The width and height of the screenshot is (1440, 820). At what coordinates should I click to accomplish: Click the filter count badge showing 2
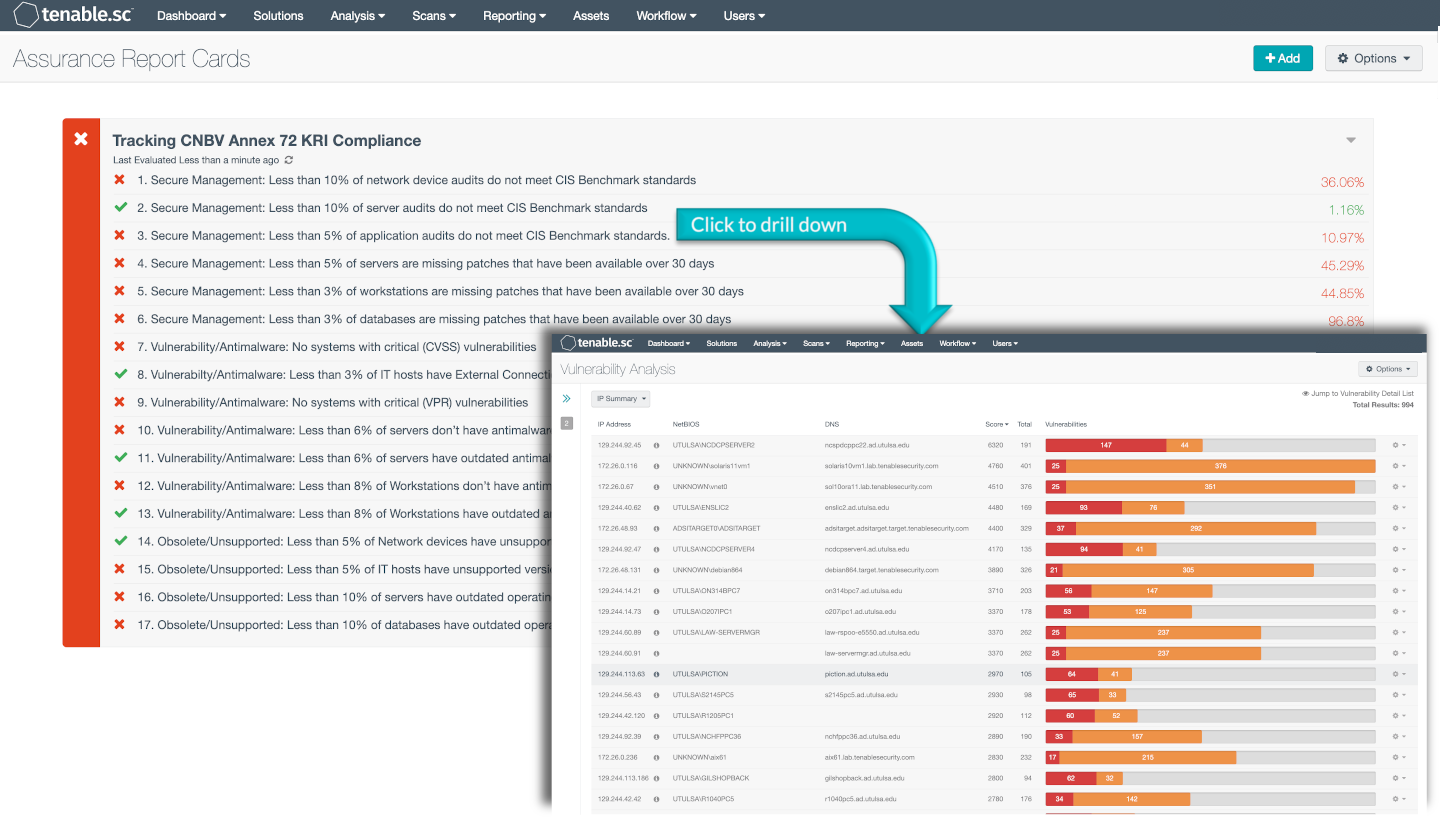pyautogui.click(x=567, y=423)
